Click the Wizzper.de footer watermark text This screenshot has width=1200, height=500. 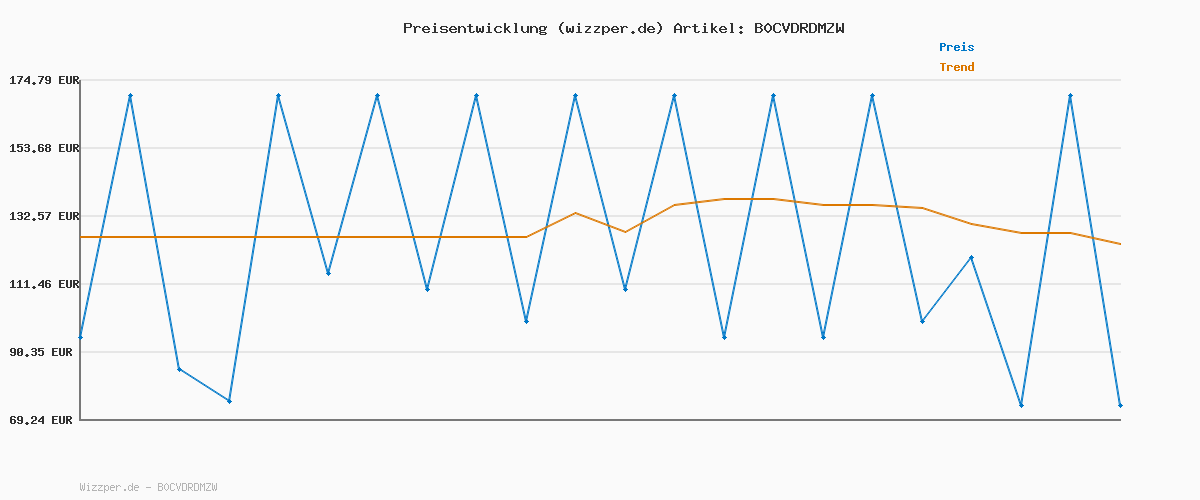148,487
